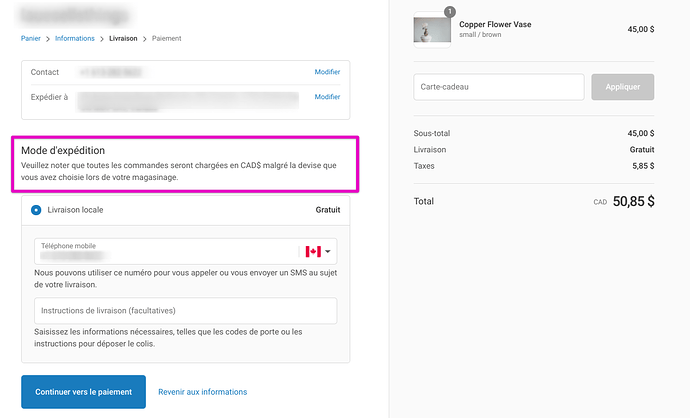Select the Livraison breadcrumb step
This screenshot has height=418, width=690.
(x=123, y=38)
